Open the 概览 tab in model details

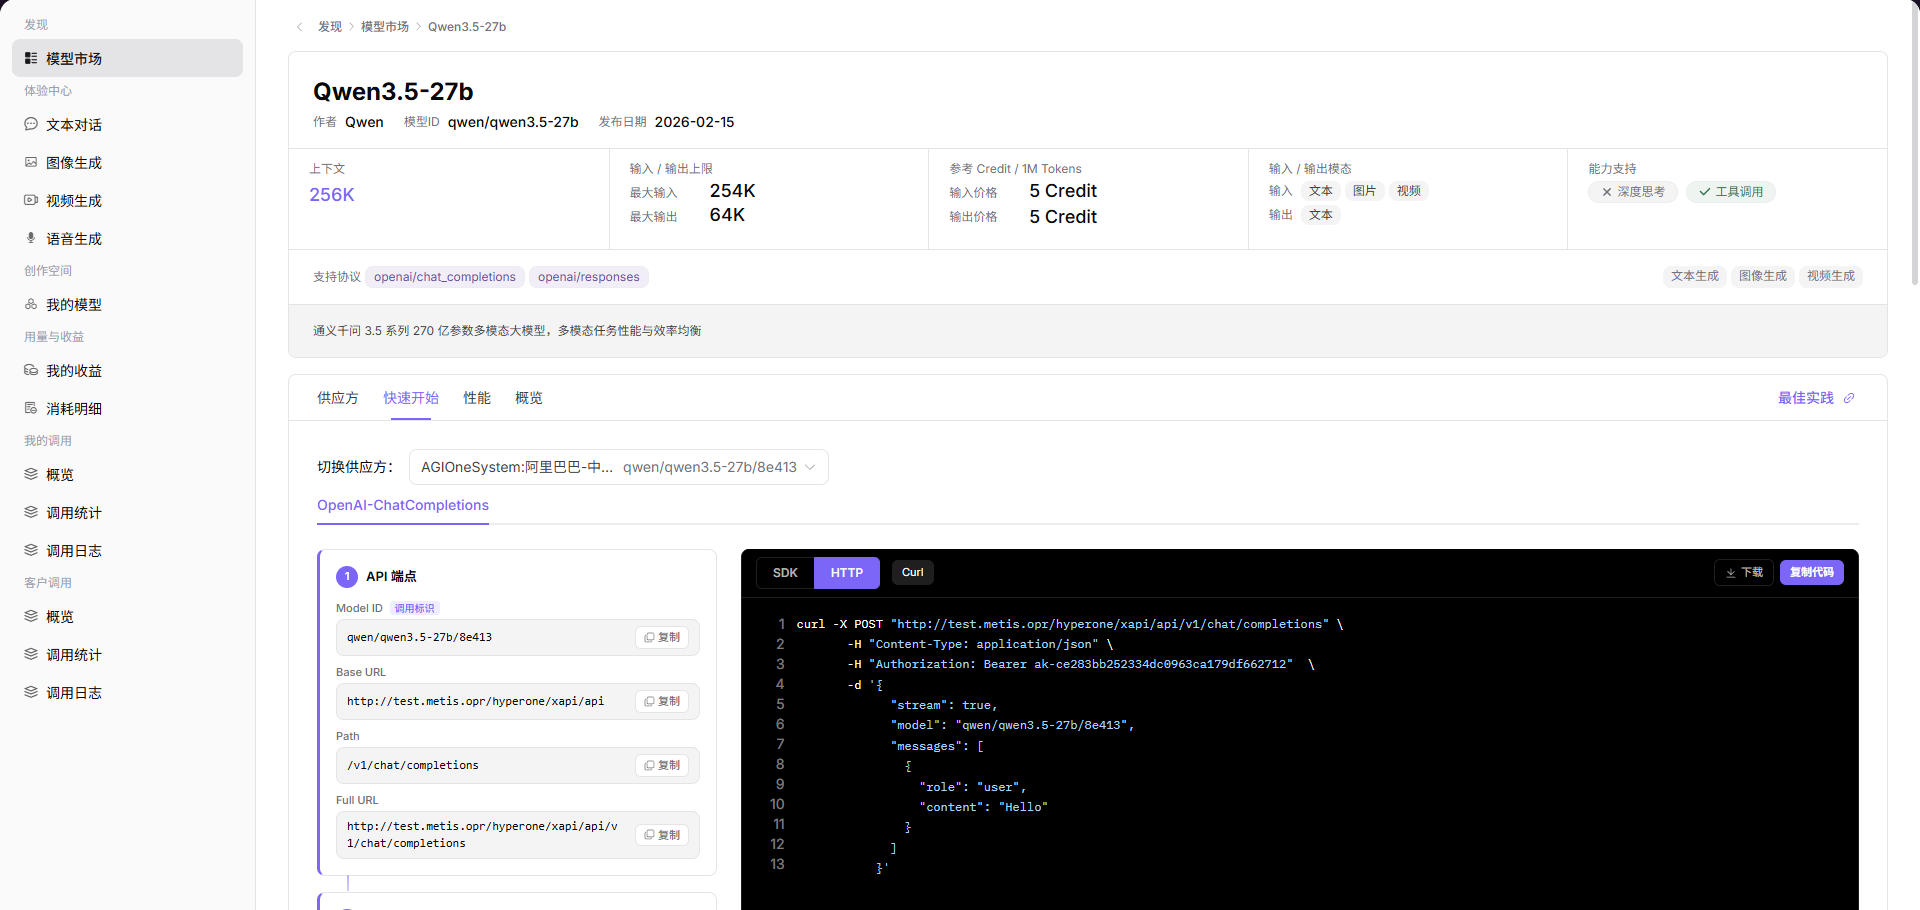pos(529,398)
